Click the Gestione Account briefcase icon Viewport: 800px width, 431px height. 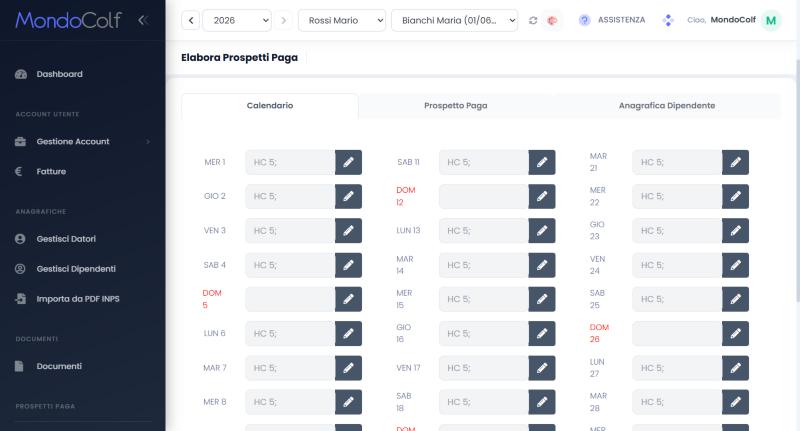point(20,141)
